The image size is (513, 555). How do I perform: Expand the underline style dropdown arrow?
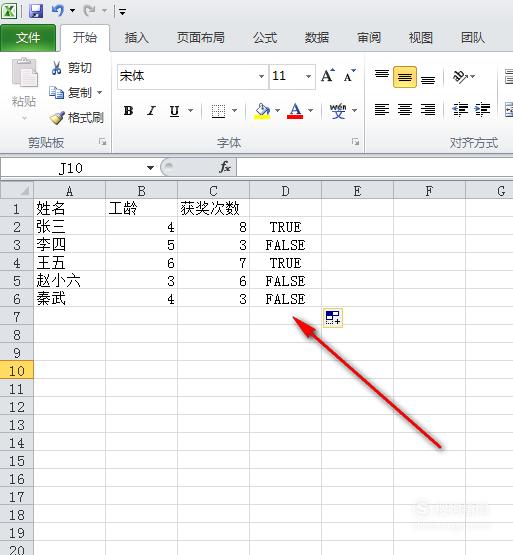pos(190,110)
